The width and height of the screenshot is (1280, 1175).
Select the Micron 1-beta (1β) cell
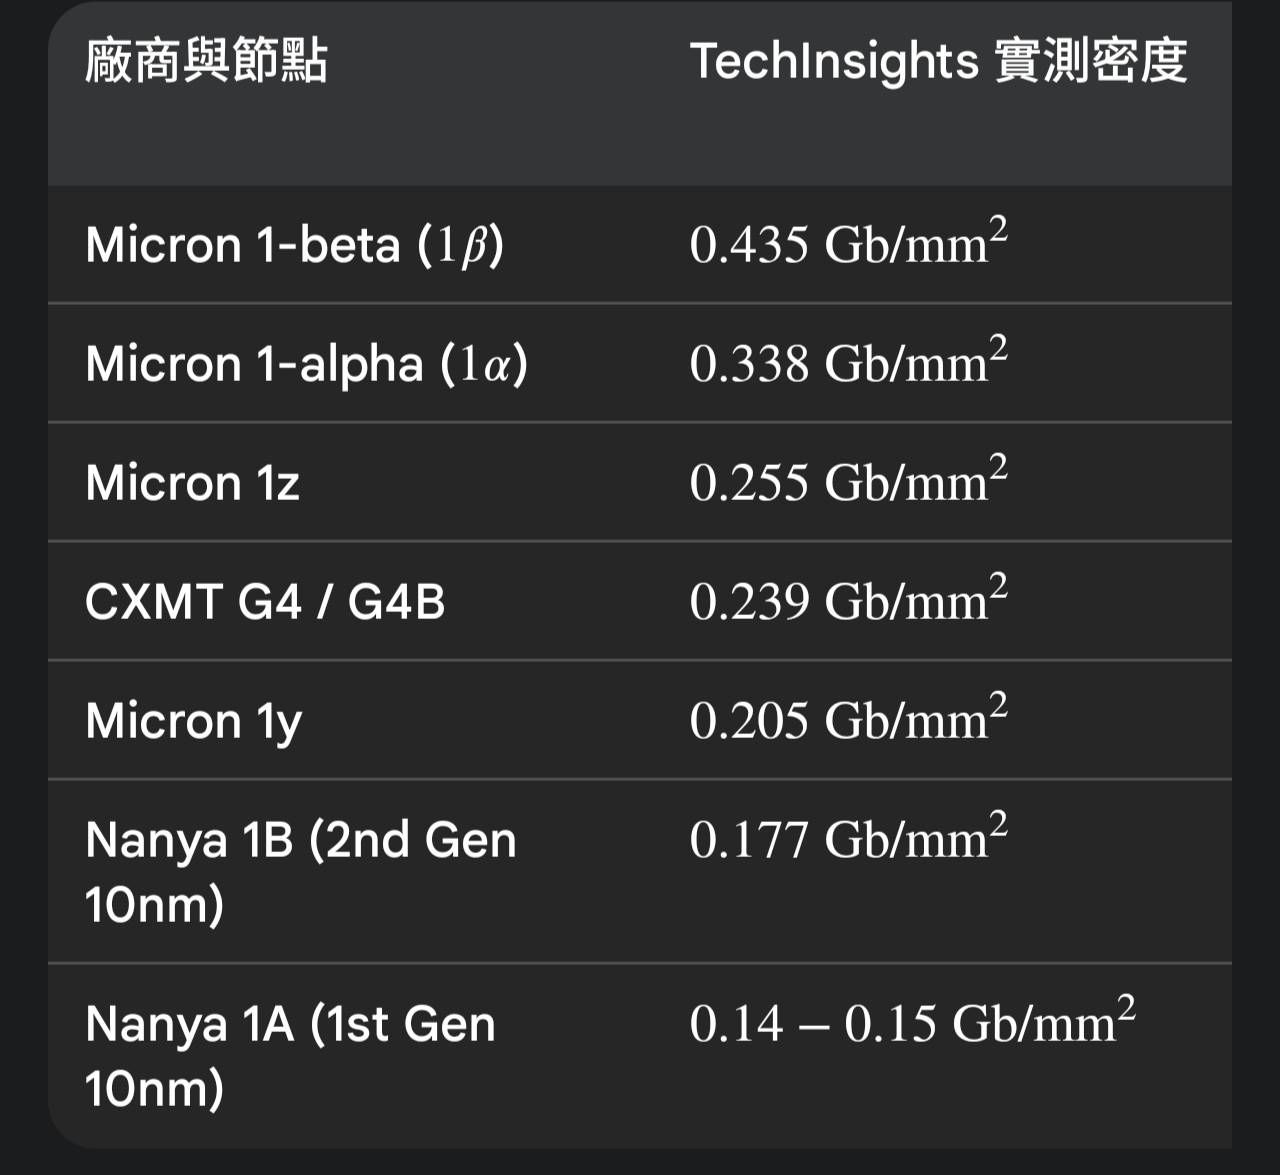295,245
